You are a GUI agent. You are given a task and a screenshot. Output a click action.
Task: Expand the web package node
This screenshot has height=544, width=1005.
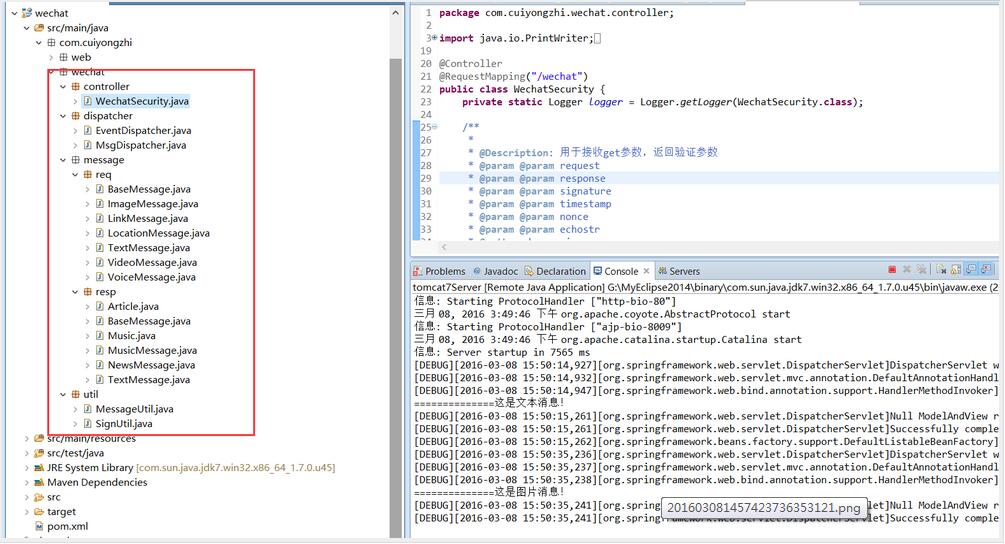click(51, 57)
